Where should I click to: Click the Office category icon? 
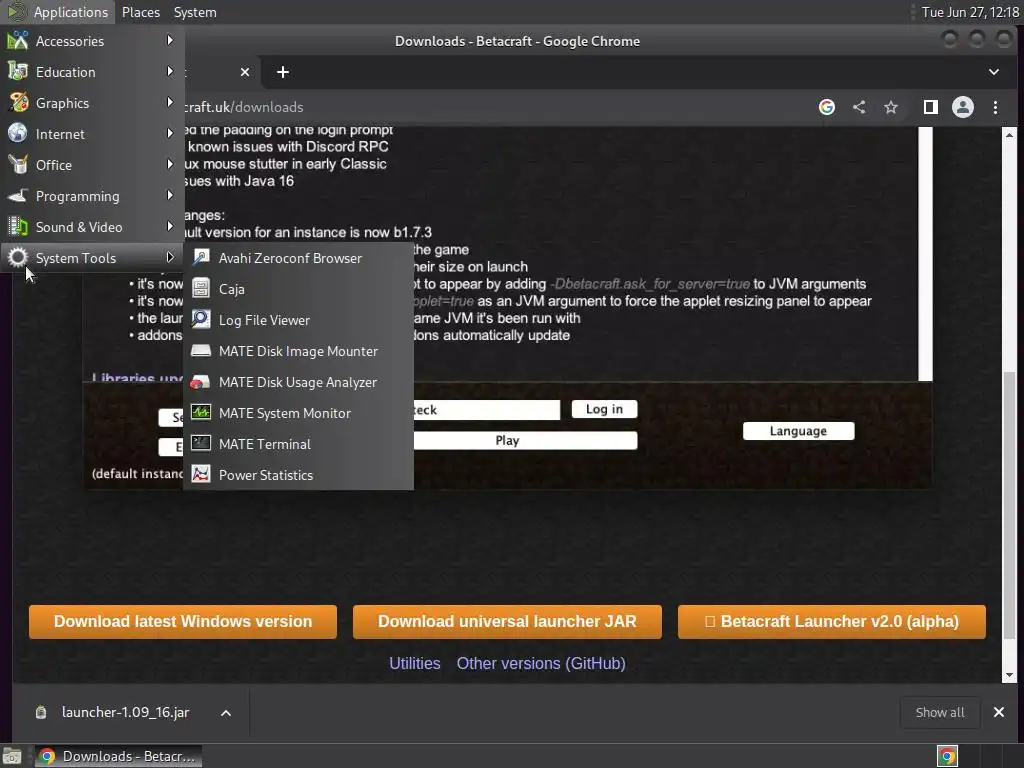coord(18,165)
